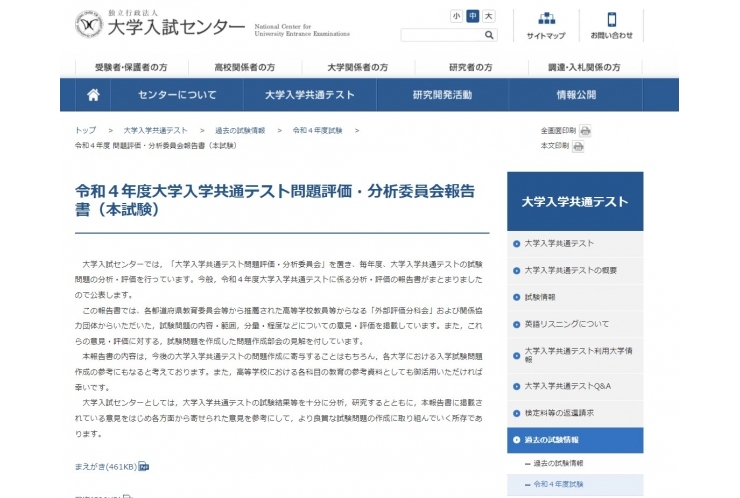Select 大学関係者の方 tab
The image size is (740, 498).
[358, 68]
